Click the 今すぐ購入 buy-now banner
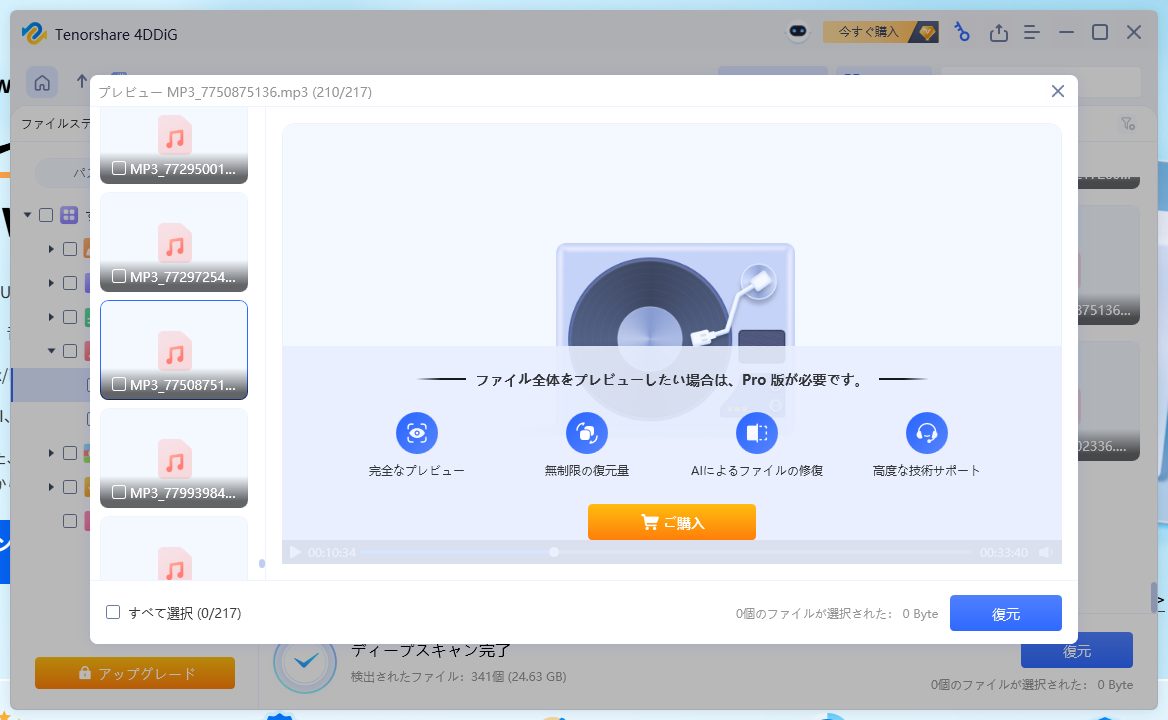The image size is (1168, 720). point(880,32)
